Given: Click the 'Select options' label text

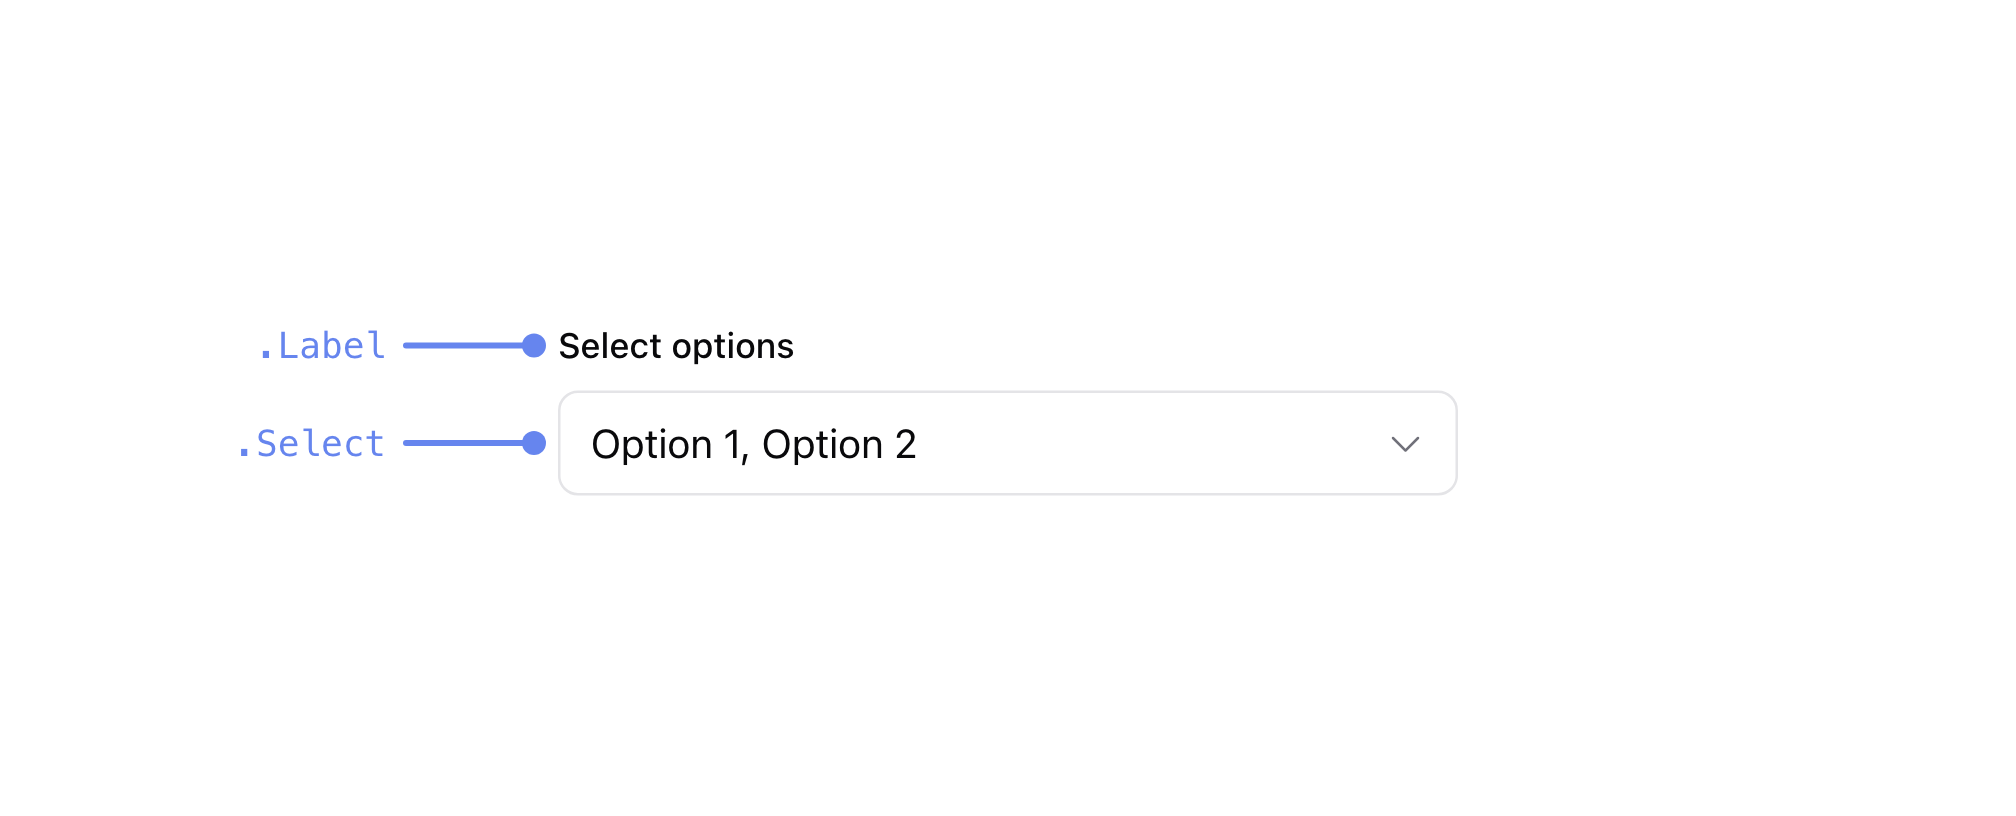Looking at the screenshot, I should [675, 346].
